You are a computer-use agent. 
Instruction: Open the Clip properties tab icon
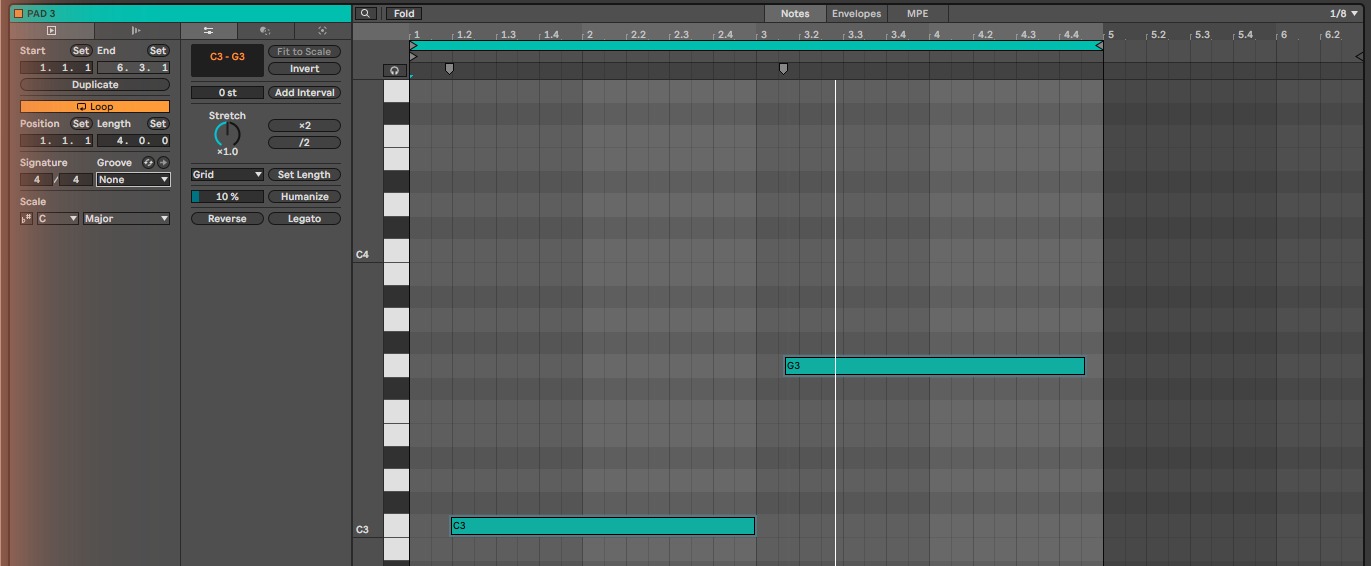tap(52, 31)
